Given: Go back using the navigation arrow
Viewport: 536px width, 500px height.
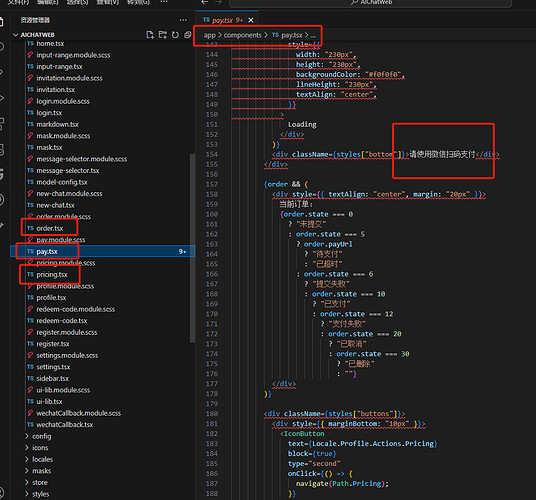Looking at the screenshot, I should 204,2.
